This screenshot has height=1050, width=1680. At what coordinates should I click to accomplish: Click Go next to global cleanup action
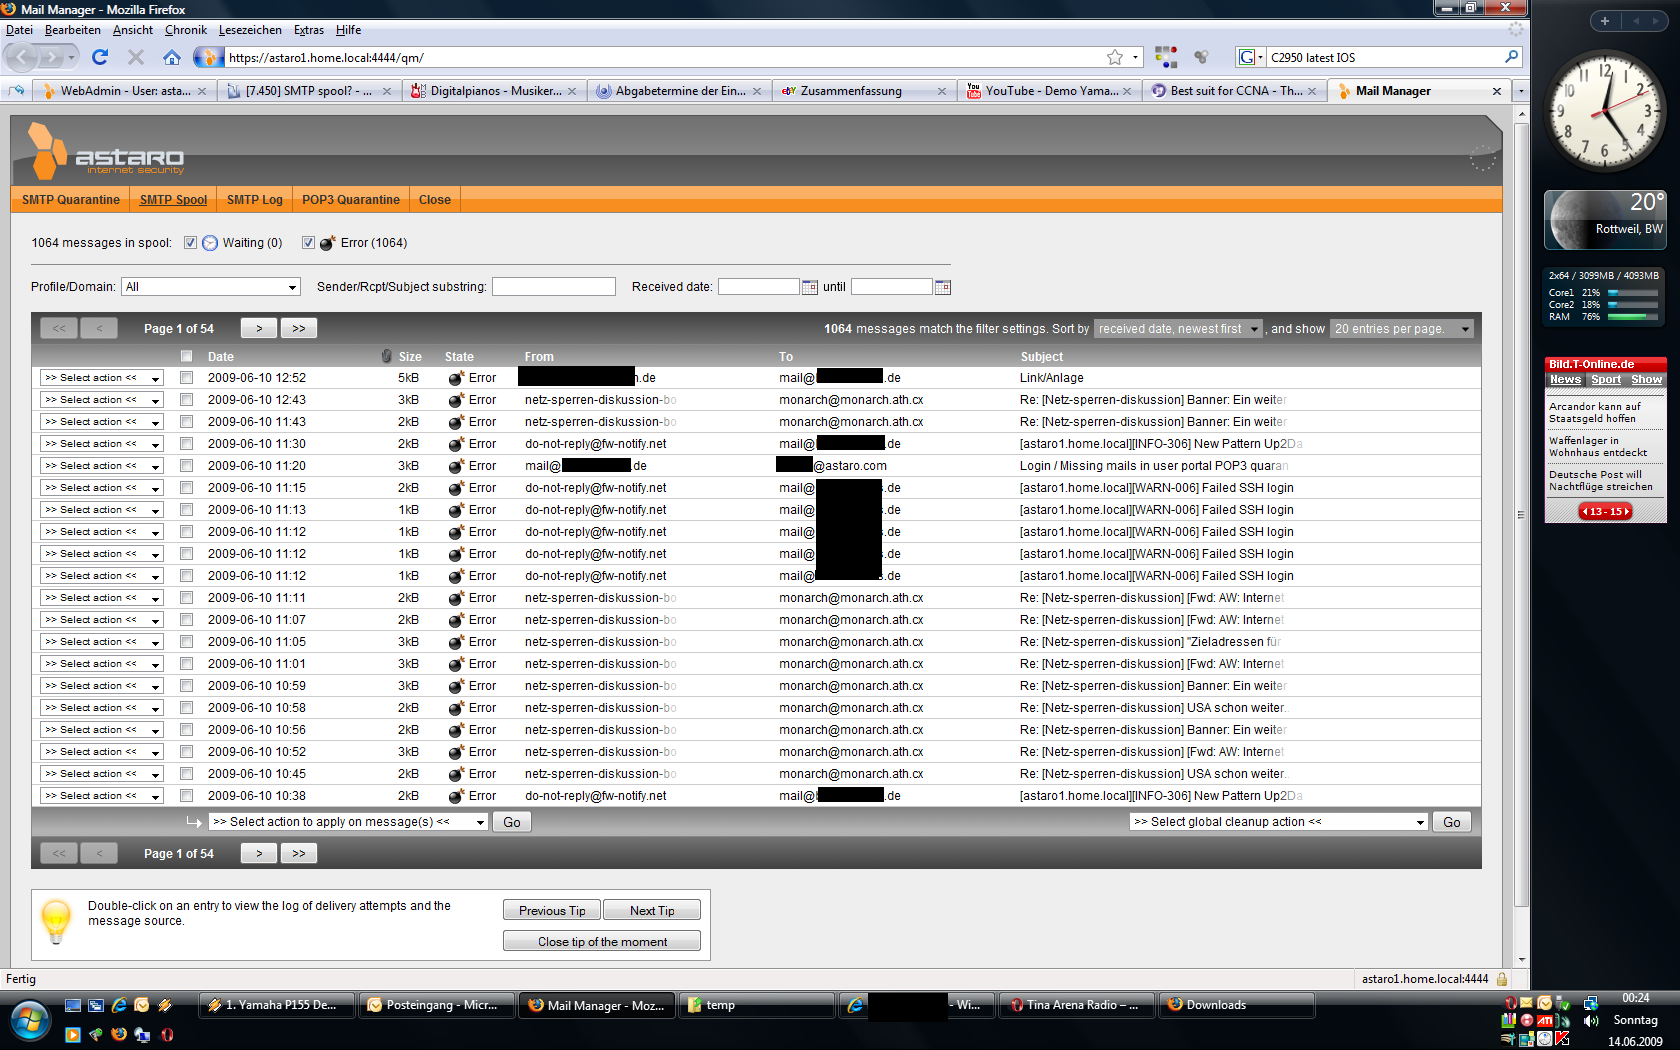coord(1452,822)
